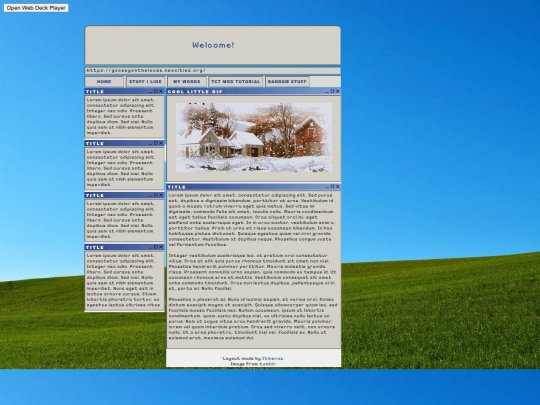
Task: Click the neocities URL address bar
Action: [x=212, y=71]
